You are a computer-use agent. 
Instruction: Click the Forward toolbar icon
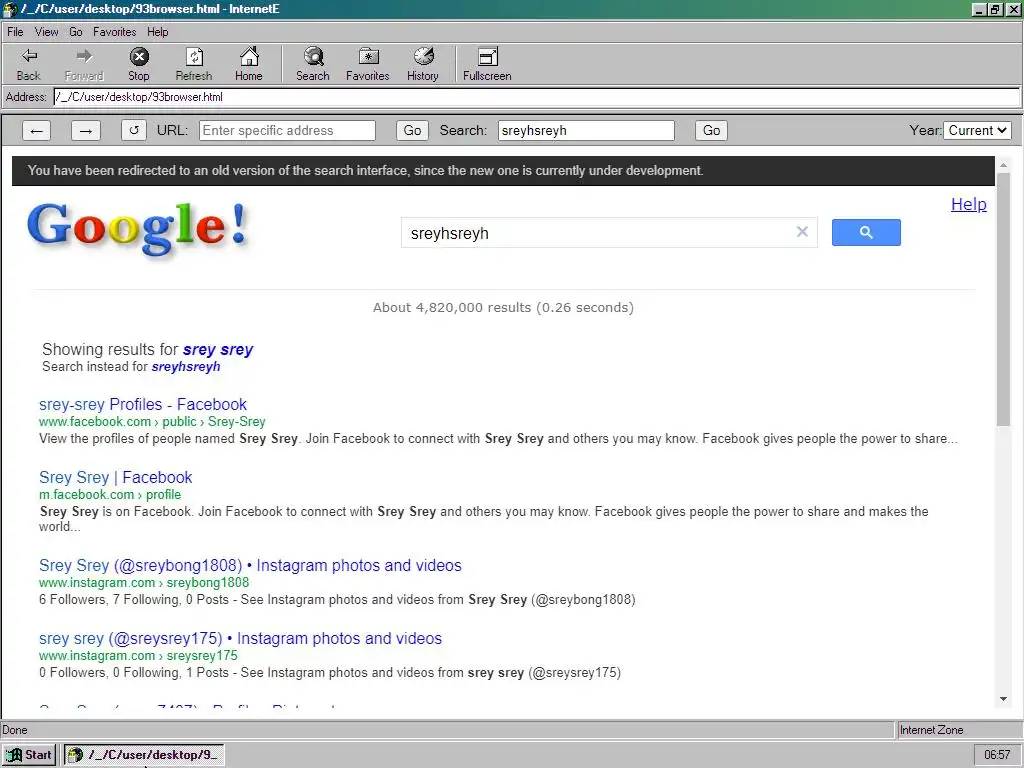(x=84, y=63)
